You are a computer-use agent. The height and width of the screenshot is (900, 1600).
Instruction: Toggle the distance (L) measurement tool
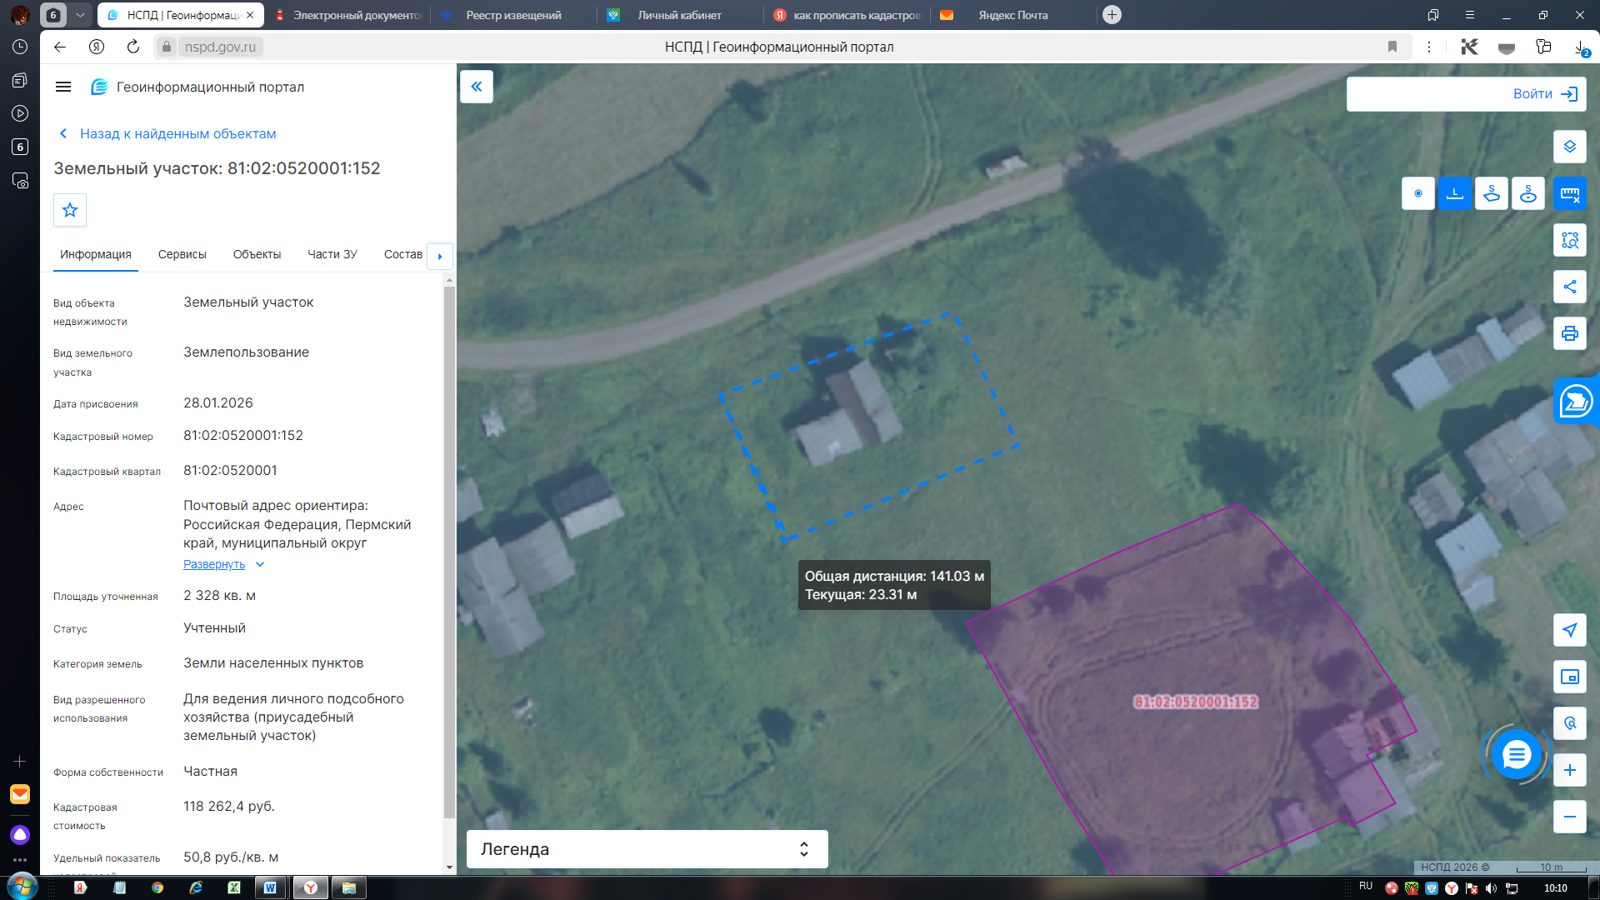coord(1455,194)
